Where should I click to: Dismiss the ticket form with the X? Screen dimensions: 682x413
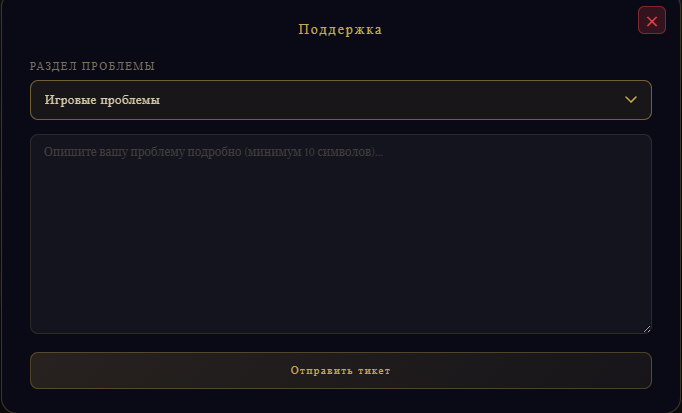652,20
